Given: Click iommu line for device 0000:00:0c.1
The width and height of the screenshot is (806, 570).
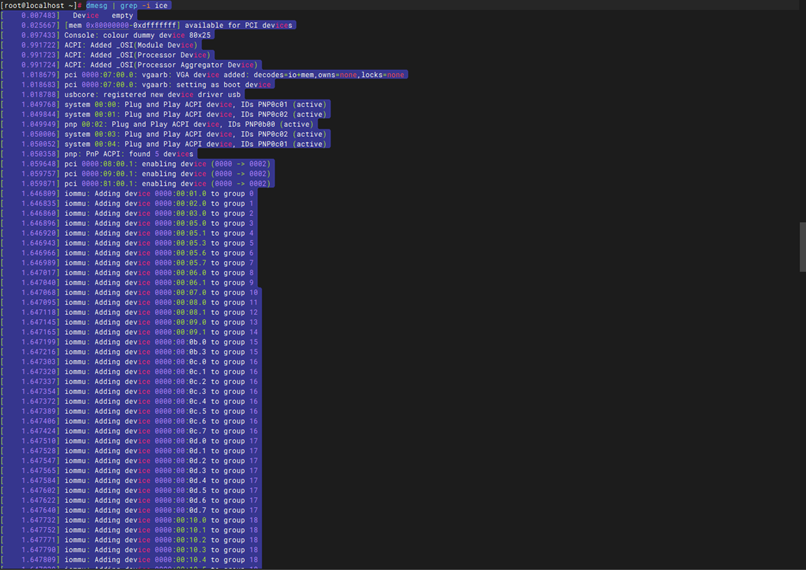Looking at the screenshot, I should pyautogui.click(x=131, y=372).
